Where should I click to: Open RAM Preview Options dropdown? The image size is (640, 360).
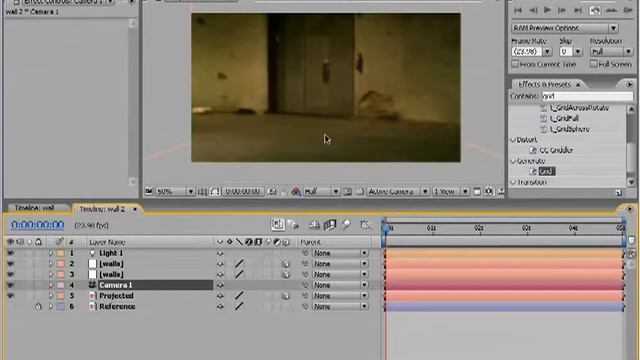(x=564, y=28)
